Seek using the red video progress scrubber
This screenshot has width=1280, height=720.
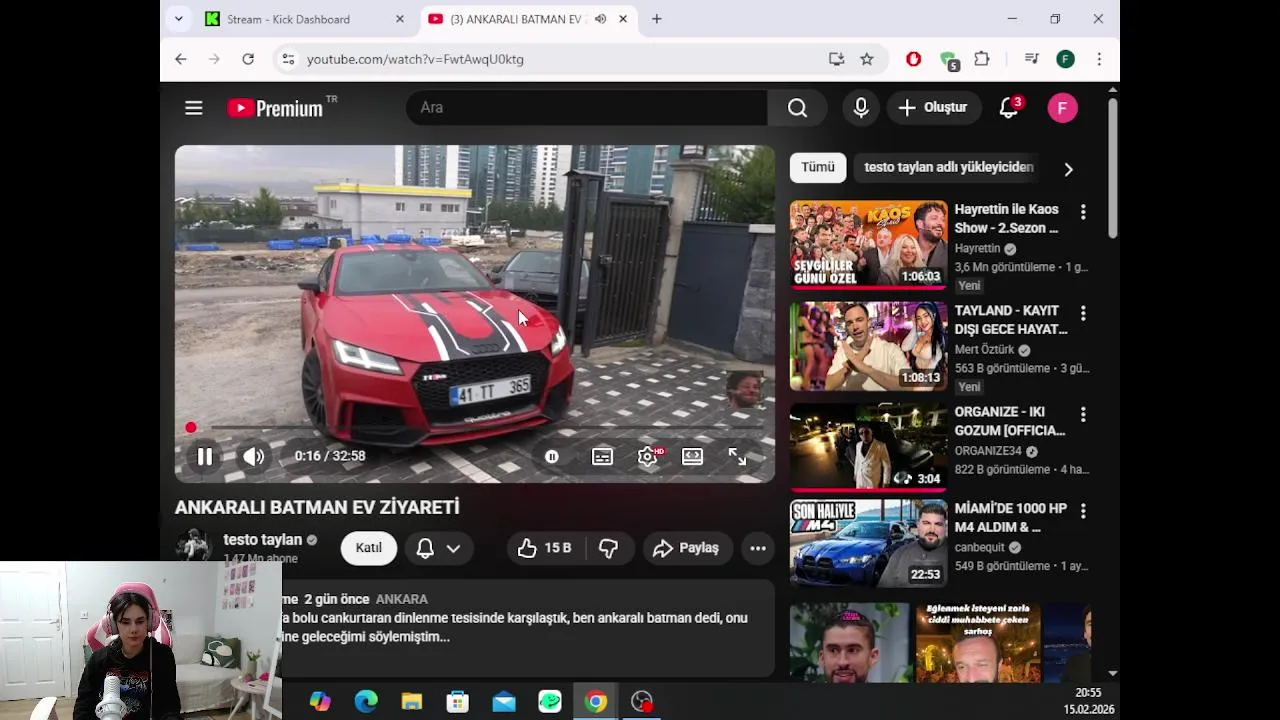pos(191,428)
